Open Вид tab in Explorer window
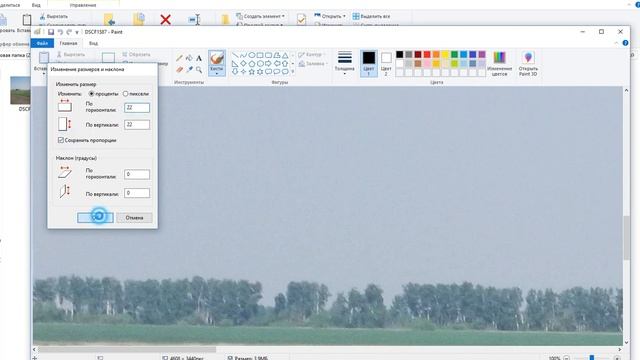 (x=36, y=5)
